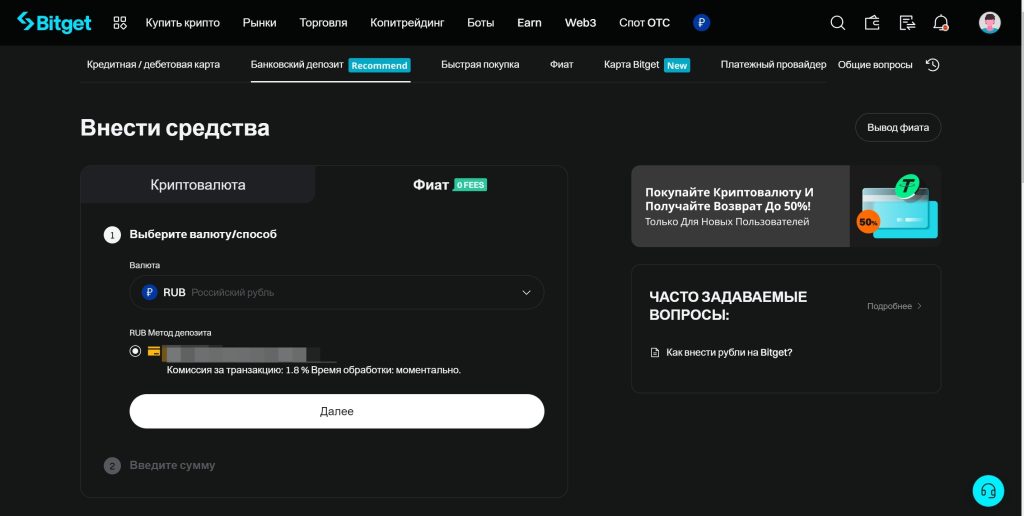Open the Как внести рубли на Bitget link
This screenshot has width=1024, height=516.
click(x=728, y=352)
